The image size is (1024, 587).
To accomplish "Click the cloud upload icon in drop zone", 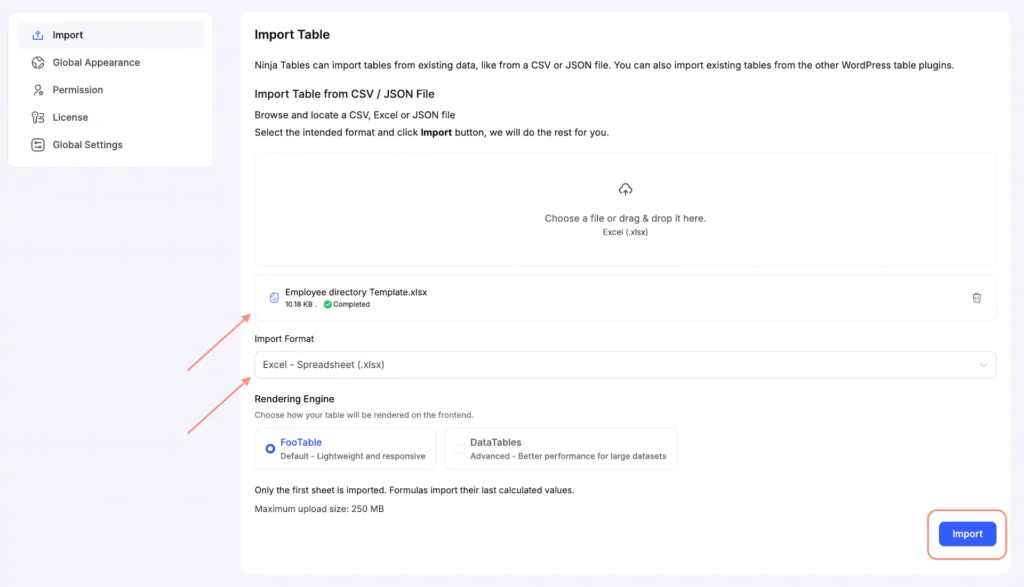I will [x=626, y=189].
